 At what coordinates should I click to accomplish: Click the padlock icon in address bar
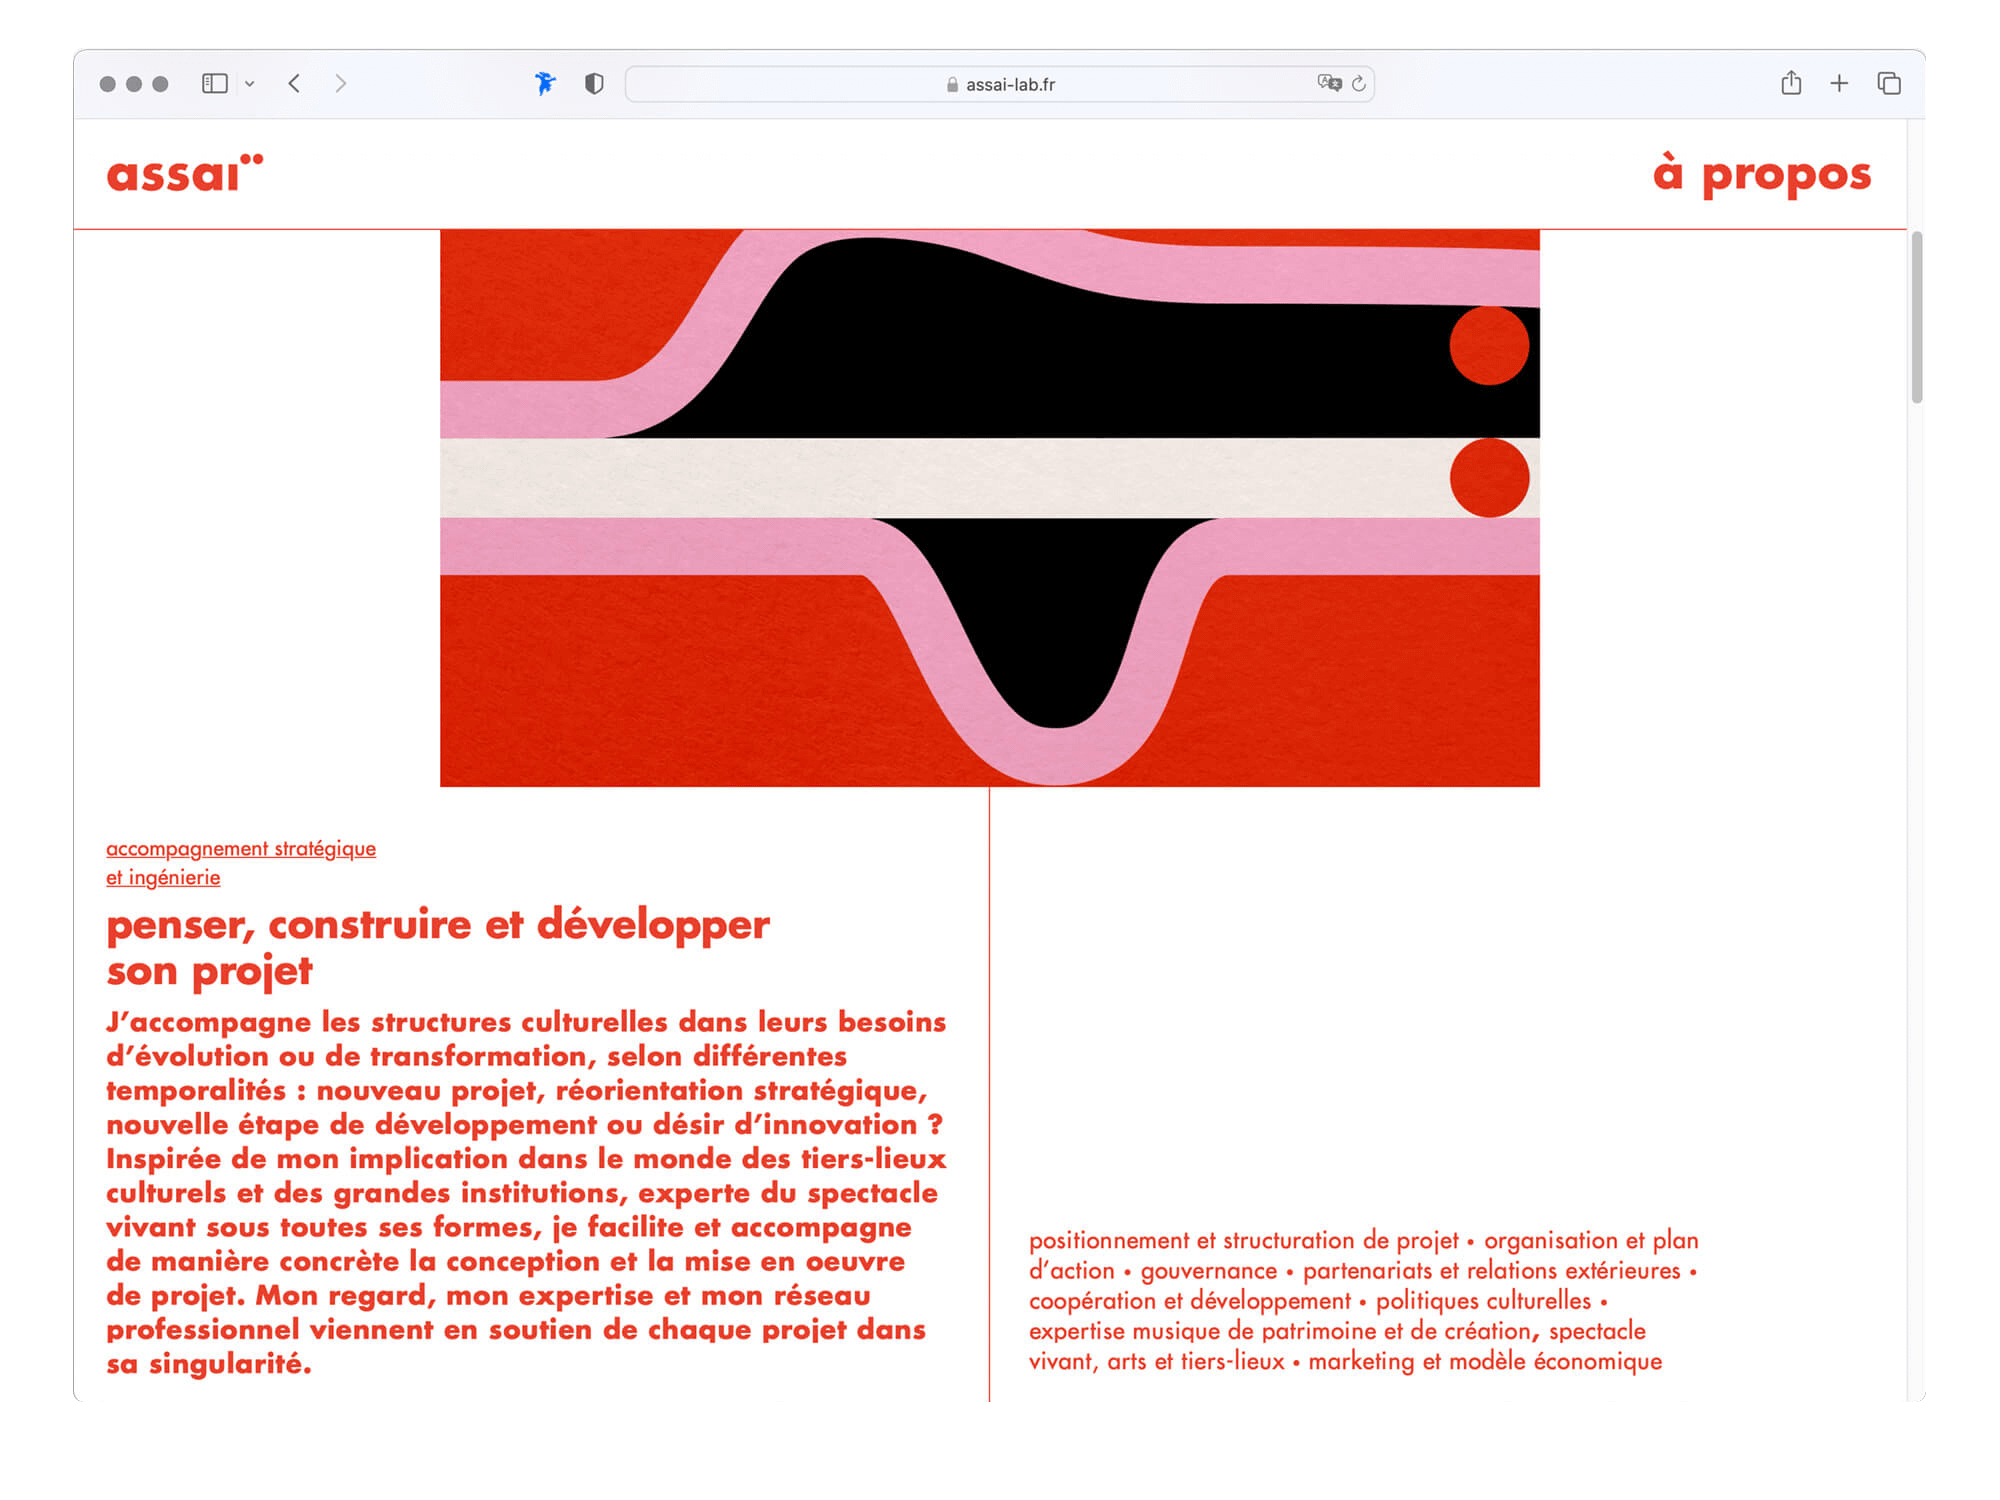click(x=952, y=85)
